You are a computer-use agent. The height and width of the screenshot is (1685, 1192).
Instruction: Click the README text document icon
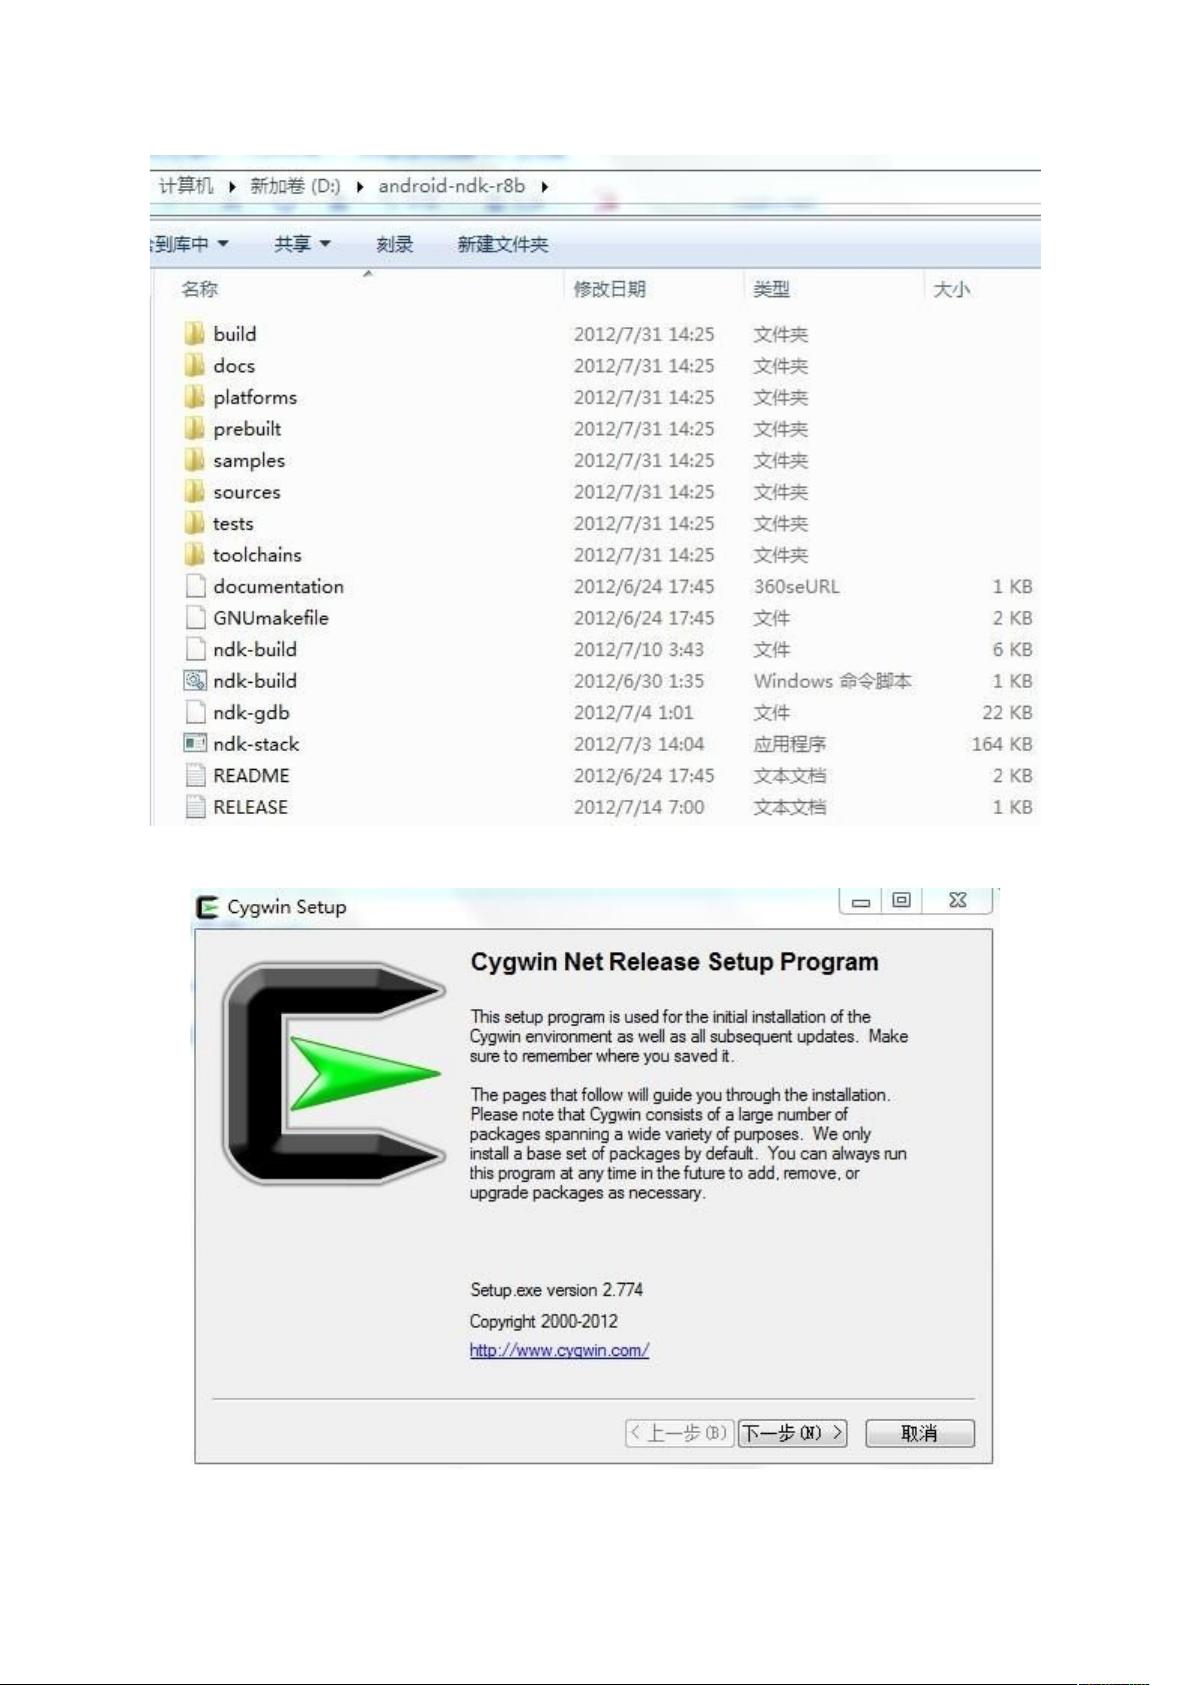point(195,775)
